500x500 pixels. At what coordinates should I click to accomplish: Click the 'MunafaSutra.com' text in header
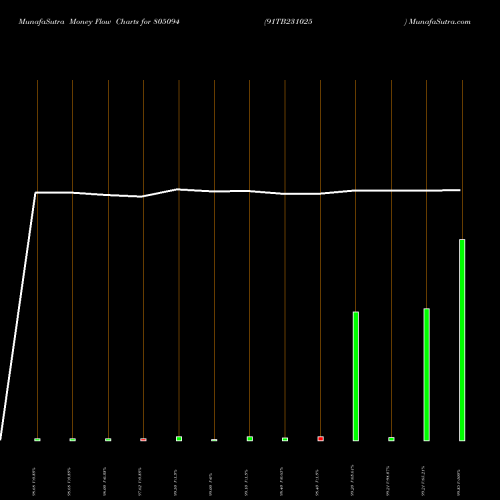click(x=440, y=22)
